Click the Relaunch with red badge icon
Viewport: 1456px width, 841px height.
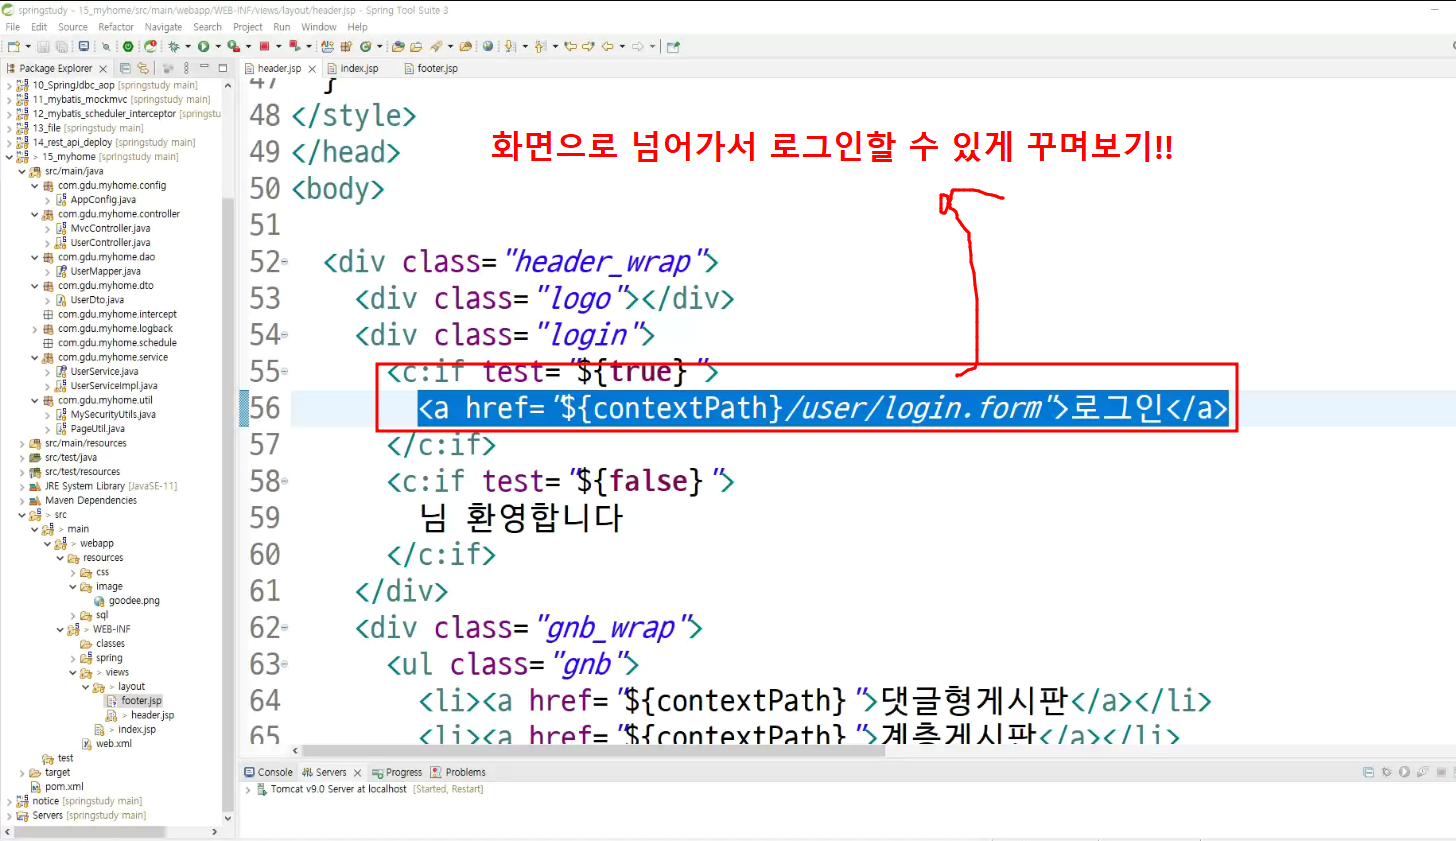tap(150, 46)
